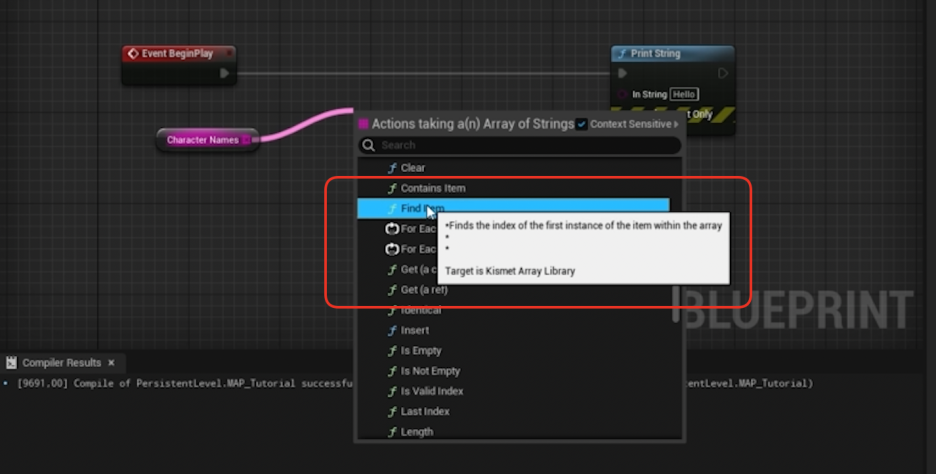
Task: Click the Print String input execution pin
Action: (x=623, y=73)
